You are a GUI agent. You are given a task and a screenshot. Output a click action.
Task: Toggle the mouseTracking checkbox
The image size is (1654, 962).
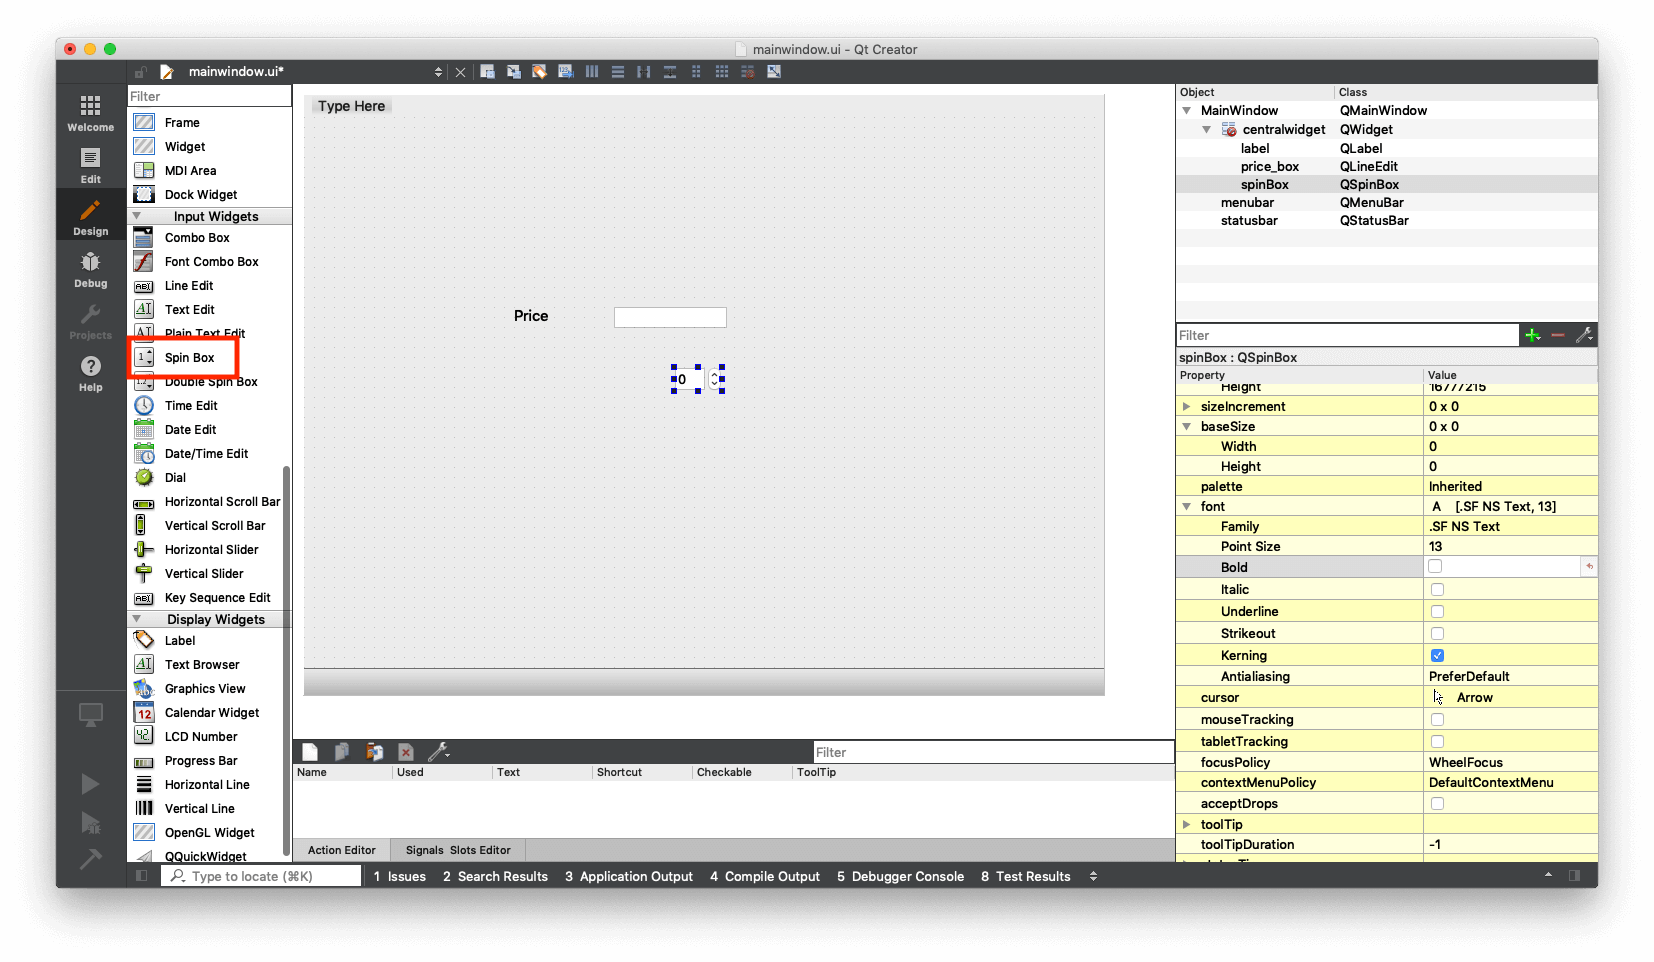coord(1437,720)
